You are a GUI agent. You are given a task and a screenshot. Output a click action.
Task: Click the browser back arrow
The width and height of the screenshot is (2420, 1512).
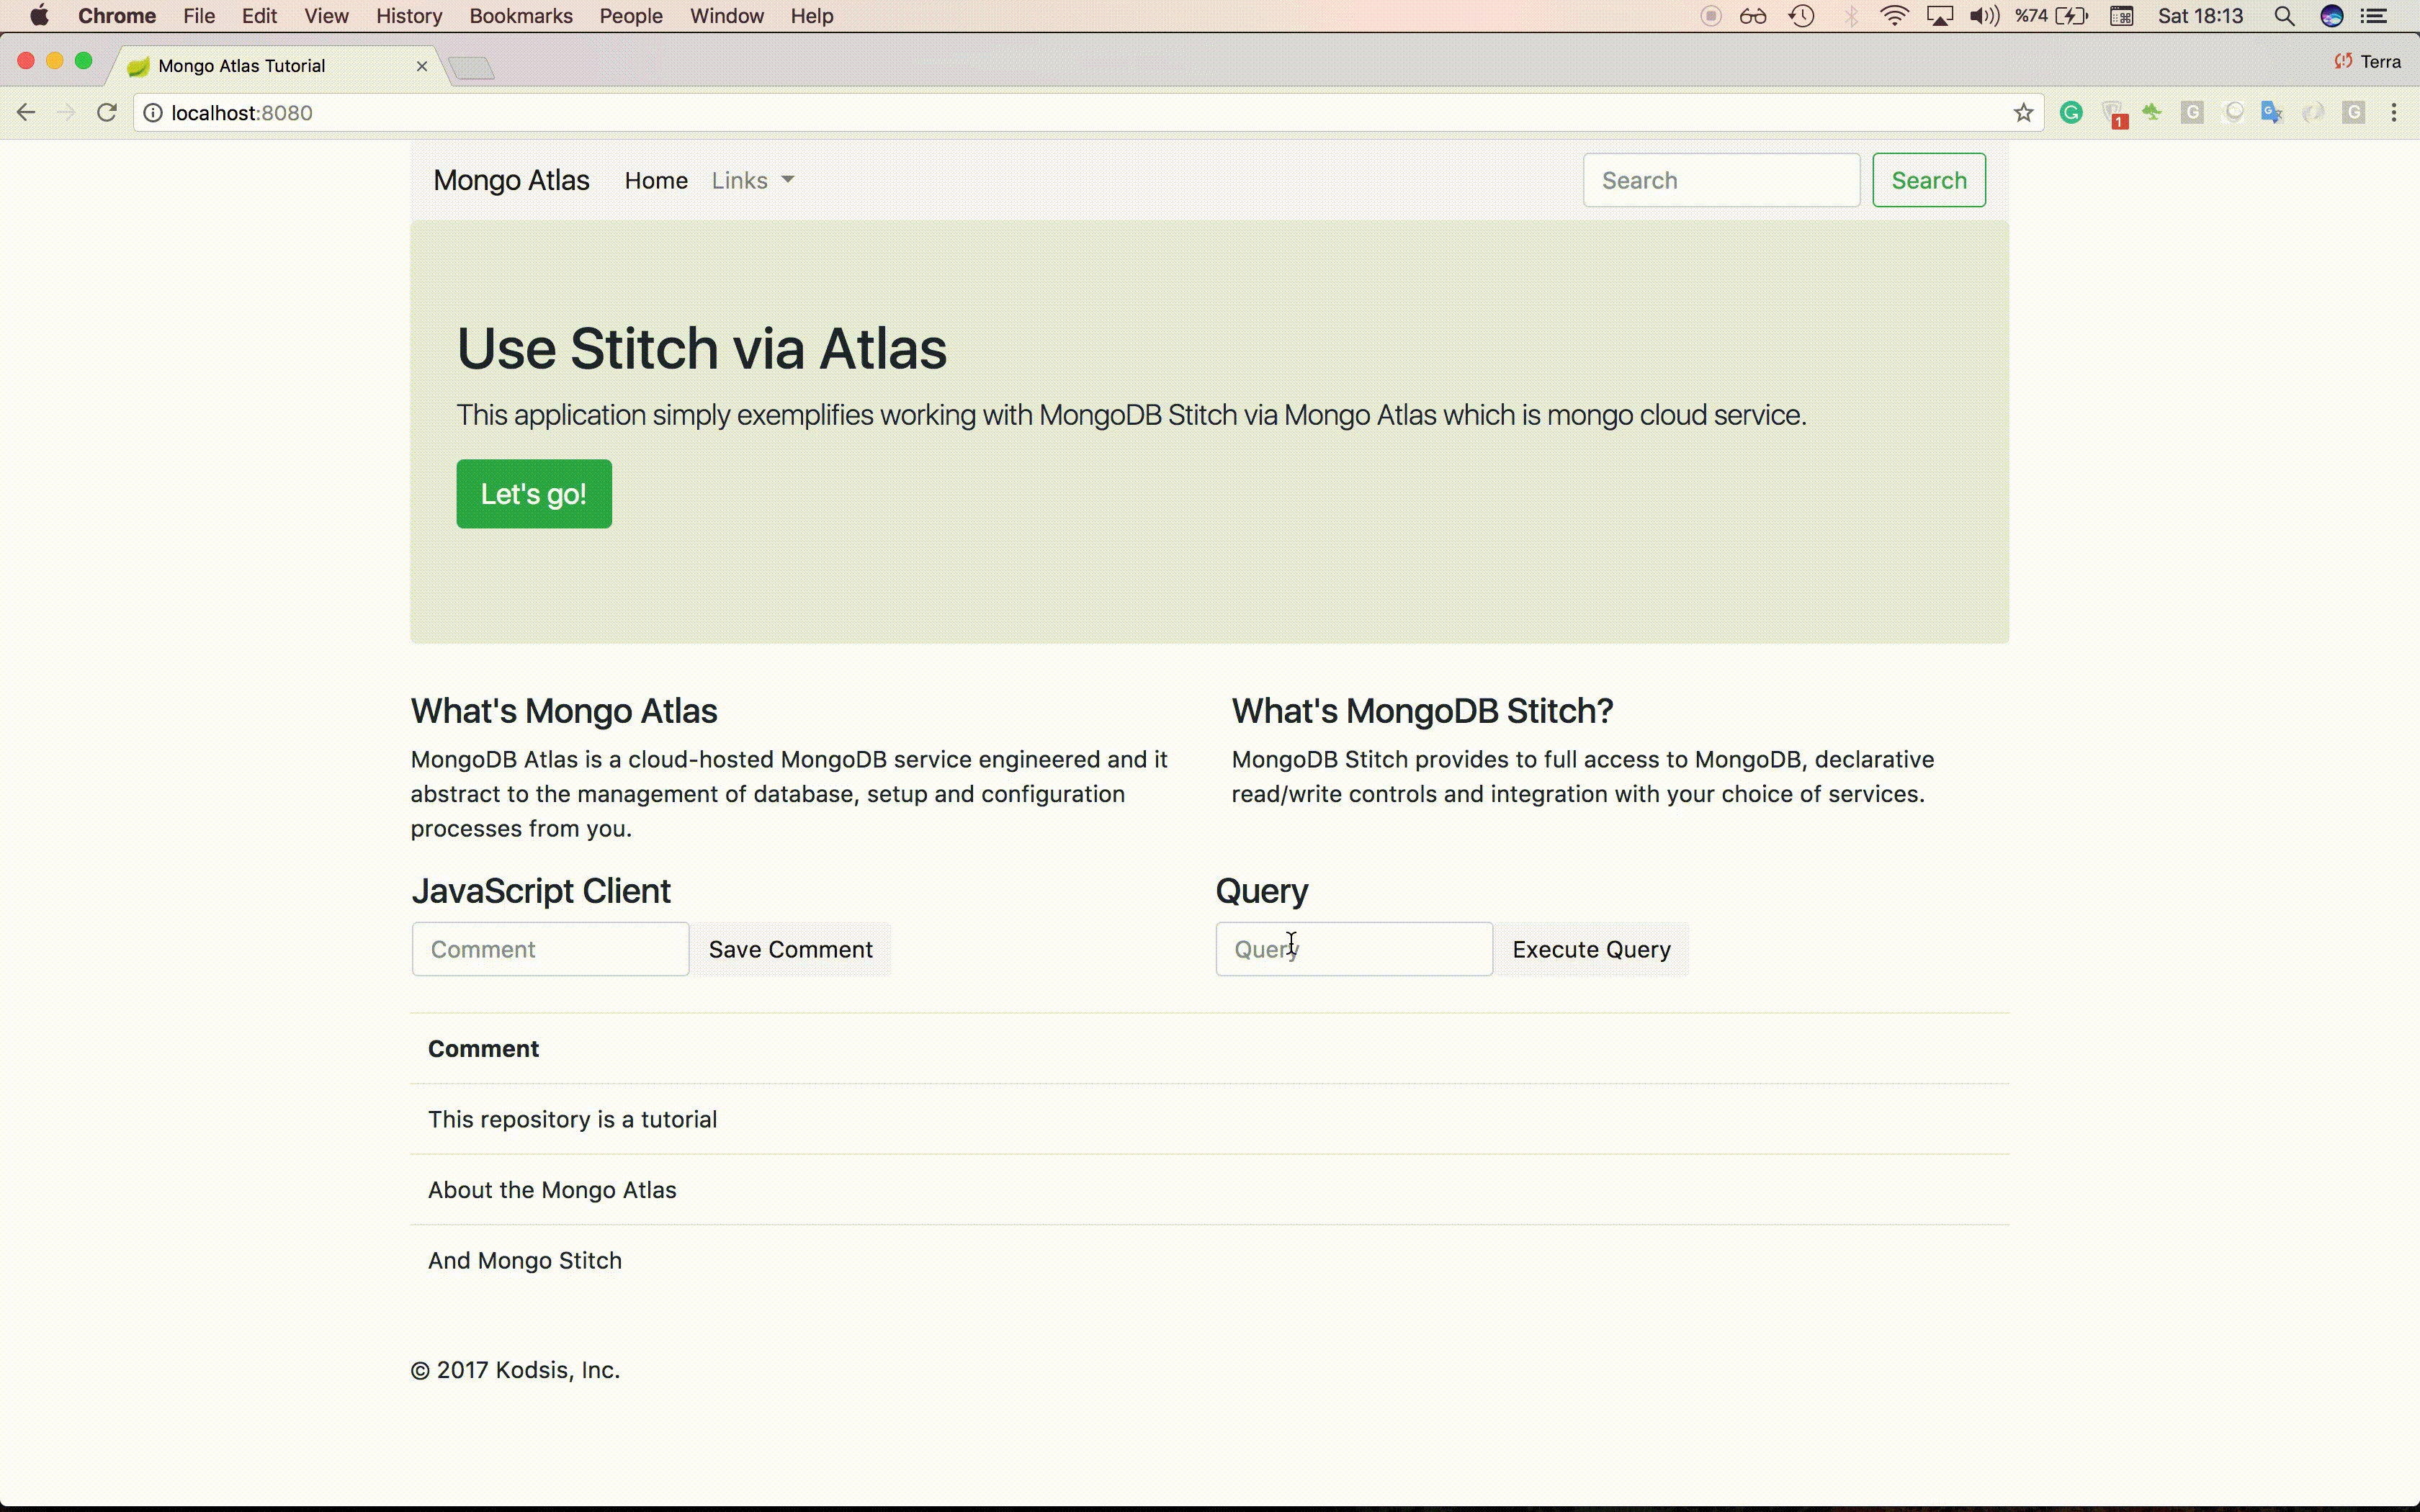click(27, 113)
